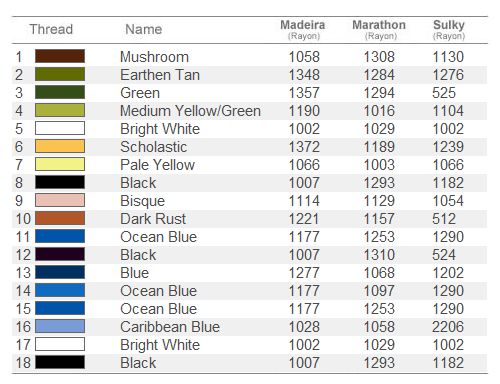This screenshot has height=384, width=500.
Task: Click Marathon code 1310 in row 12
Action: (x=379, y=255)
